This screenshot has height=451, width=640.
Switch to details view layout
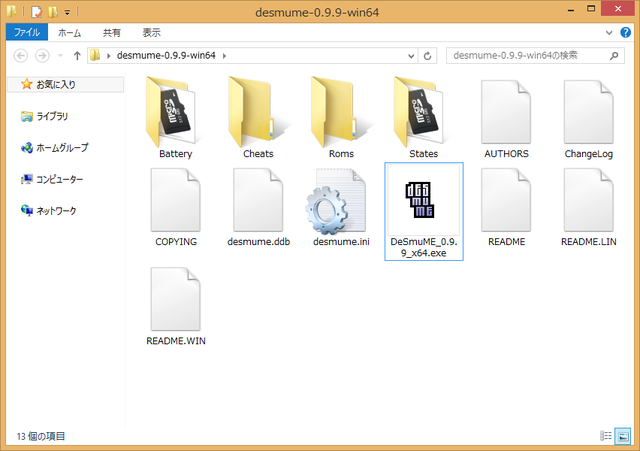606,436
